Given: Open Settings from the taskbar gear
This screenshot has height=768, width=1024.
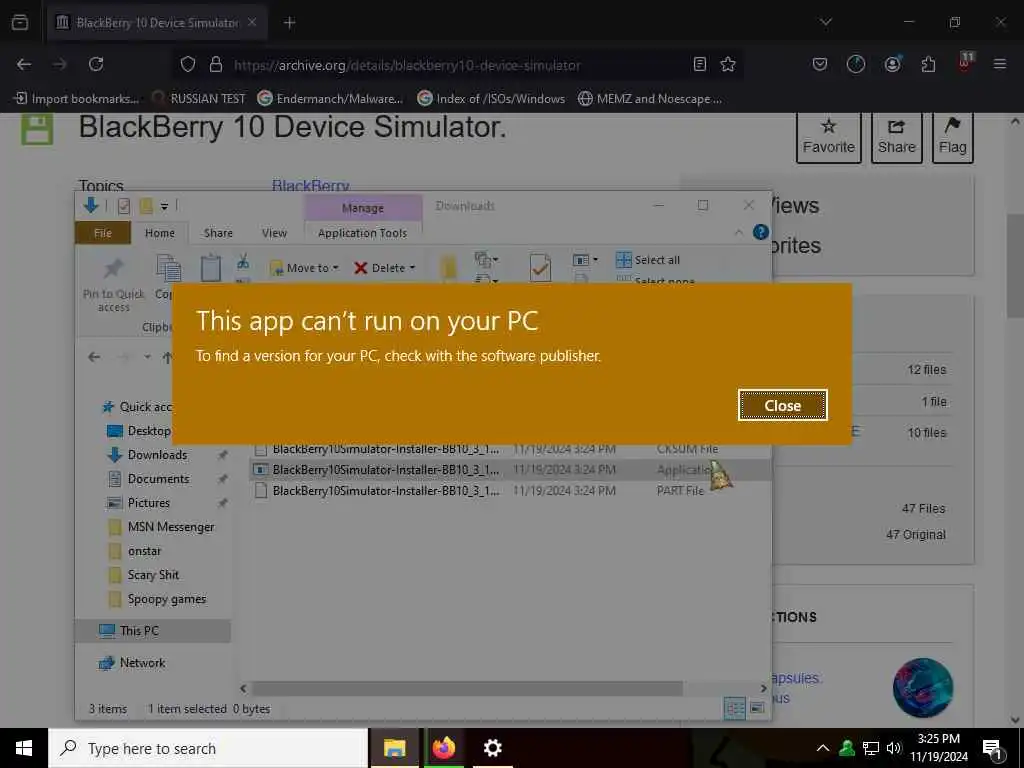Looking at the screenshot, I should click(492, 748).
